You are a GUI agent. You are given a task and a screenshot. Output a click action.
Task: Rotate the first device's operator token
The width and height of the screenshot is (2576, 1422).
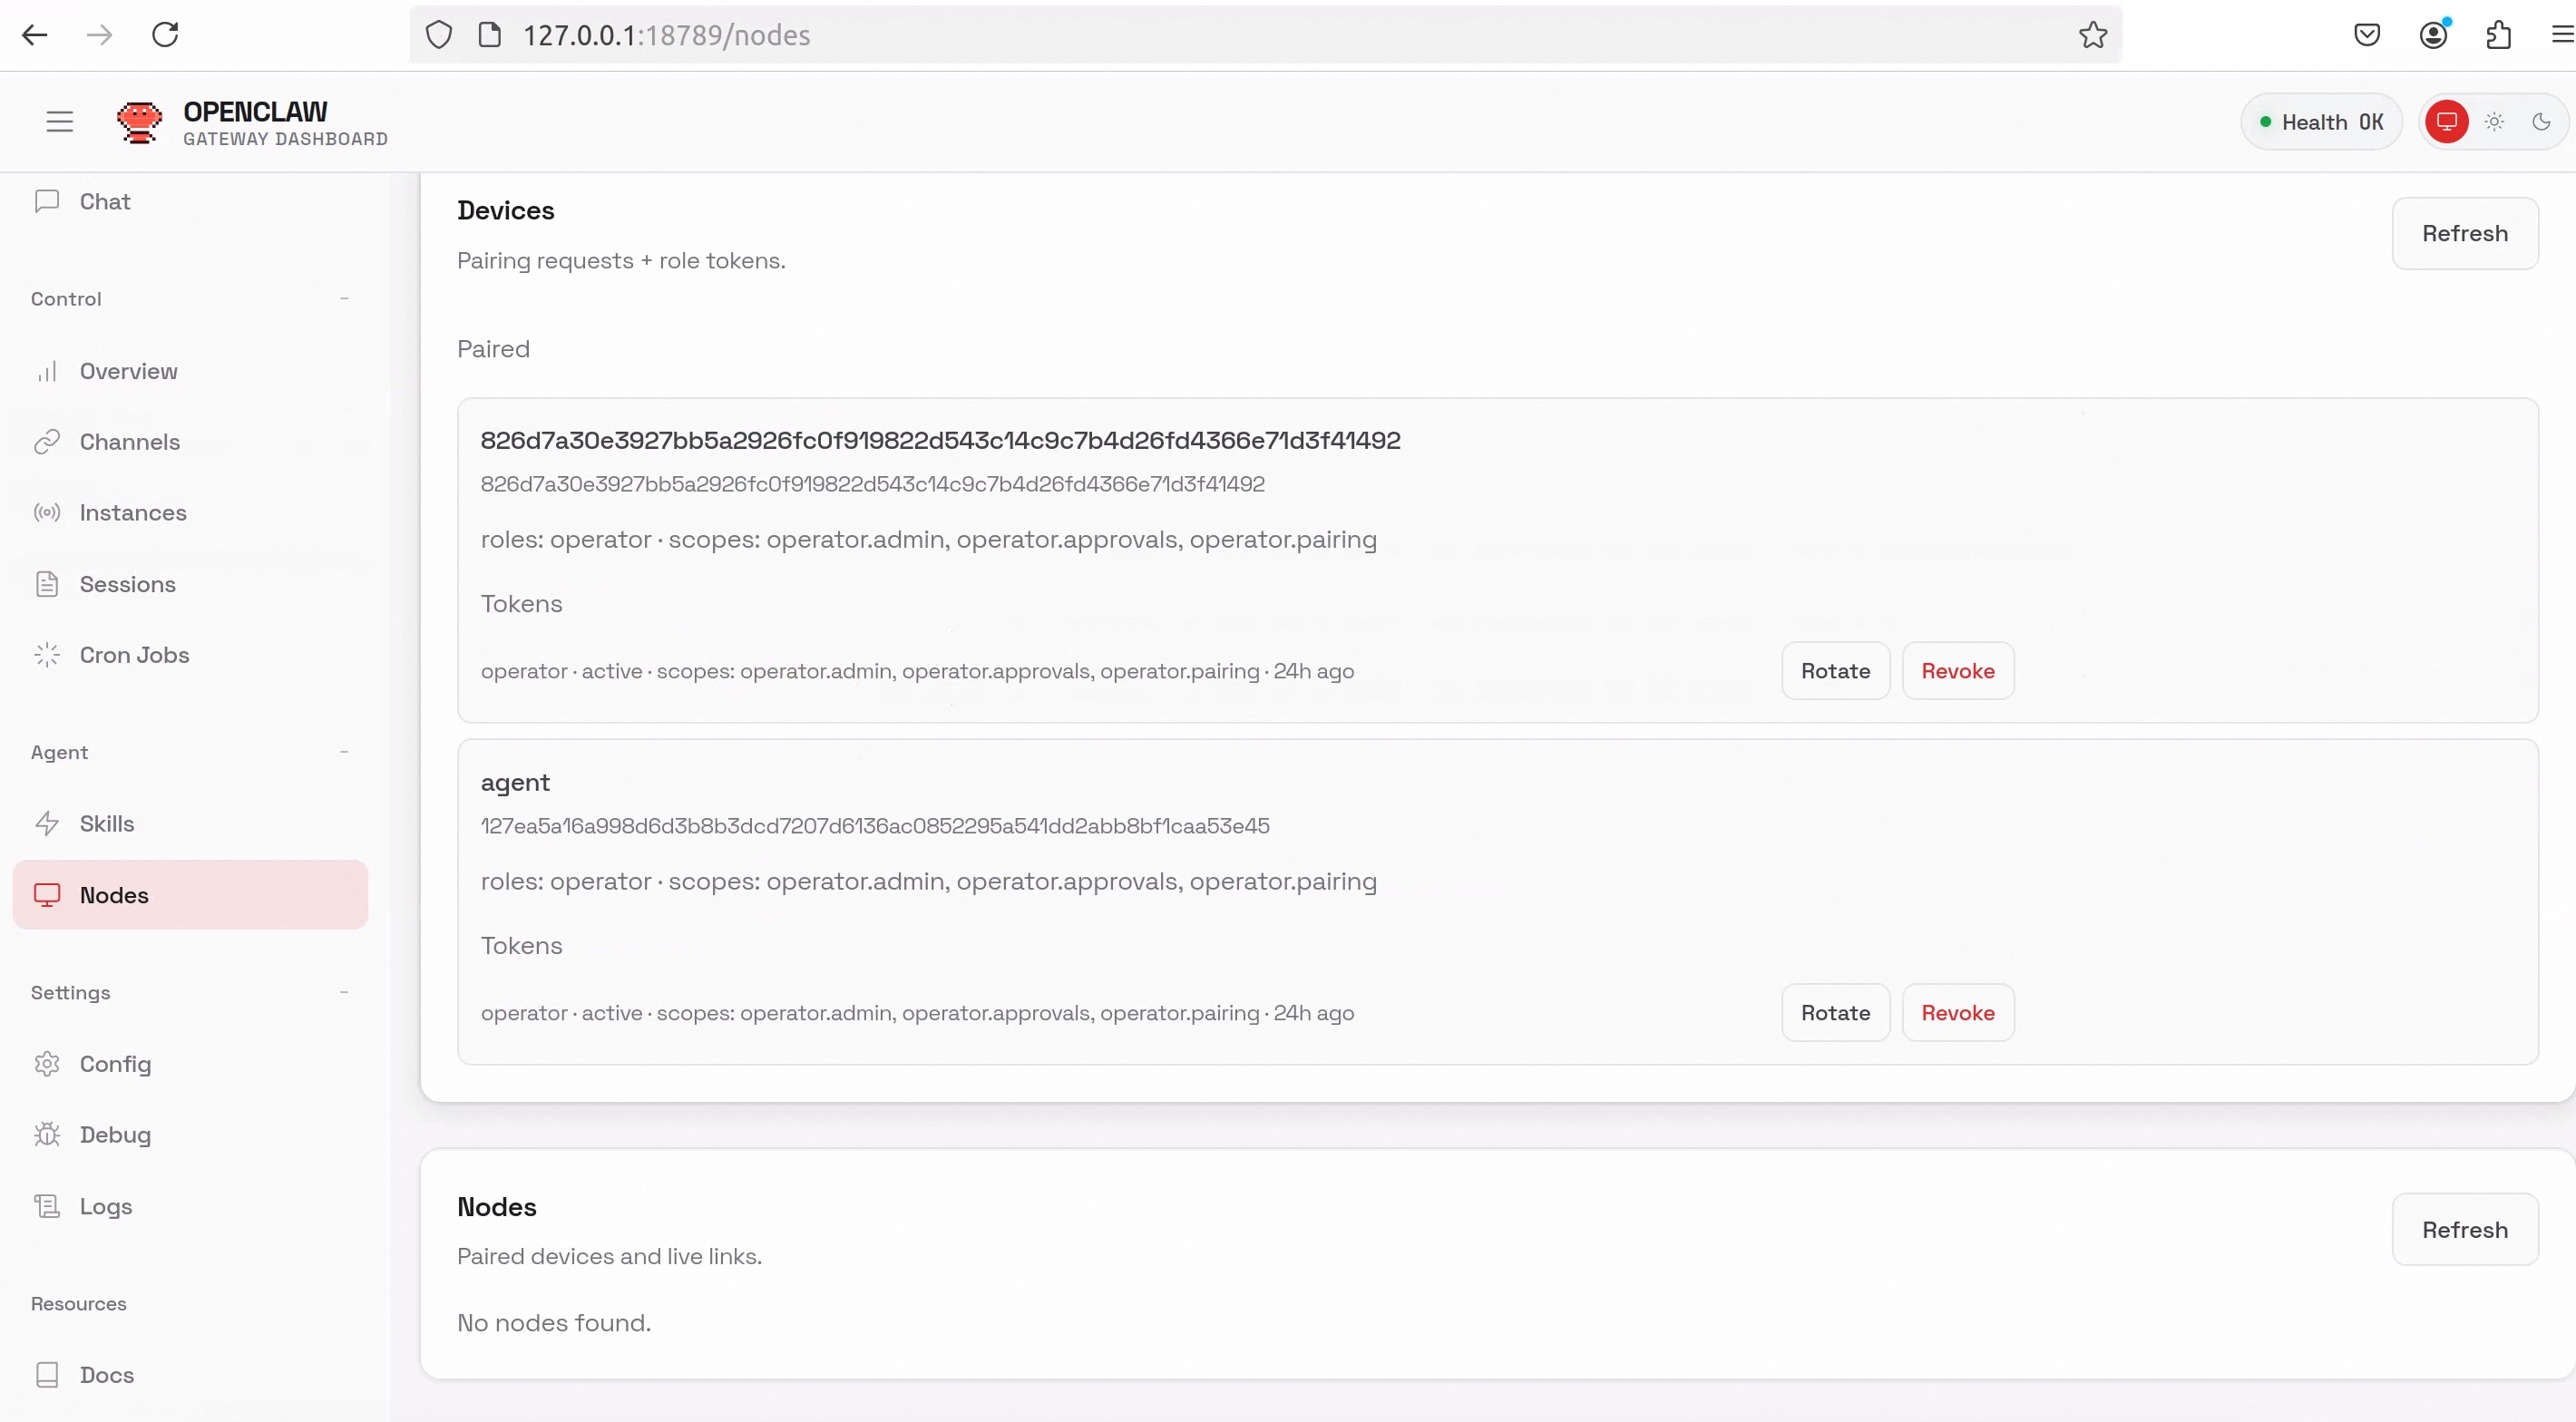coord(1835,671)
